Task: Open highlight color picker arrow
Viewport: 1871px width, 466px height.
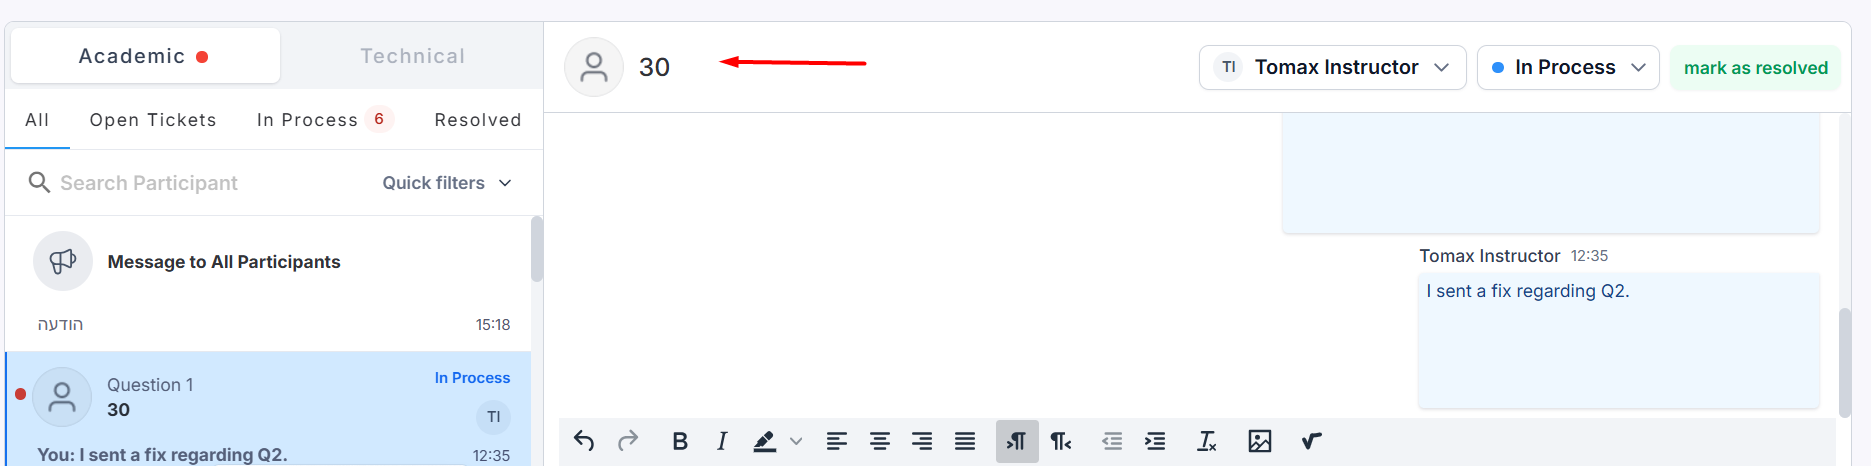Action: [796, 441]
